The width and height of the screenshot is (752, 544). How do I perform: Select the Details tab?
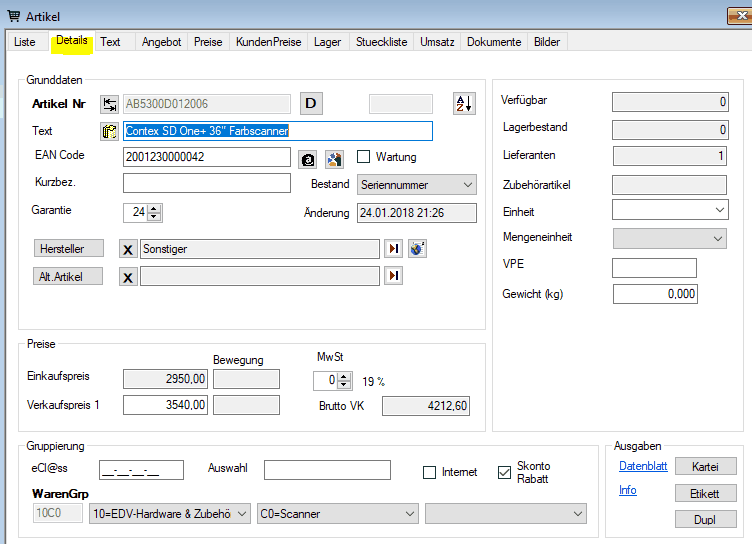[72, 41]
